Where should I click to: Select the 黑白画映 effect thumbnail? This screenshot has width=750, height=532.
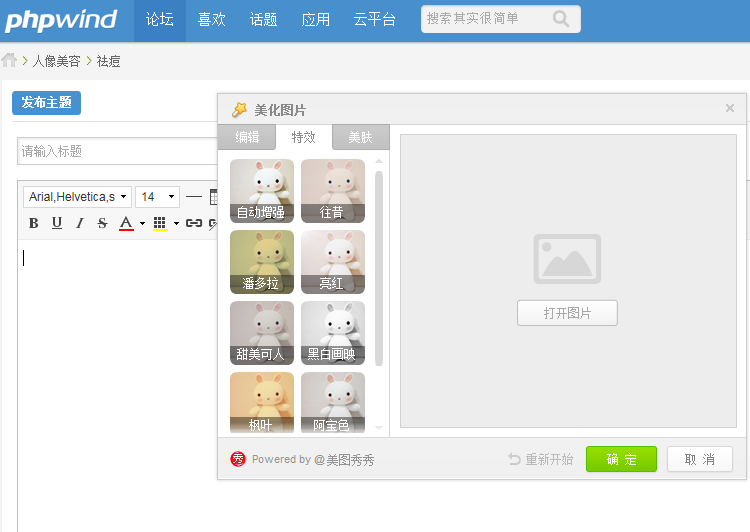(x=333, y=333)
